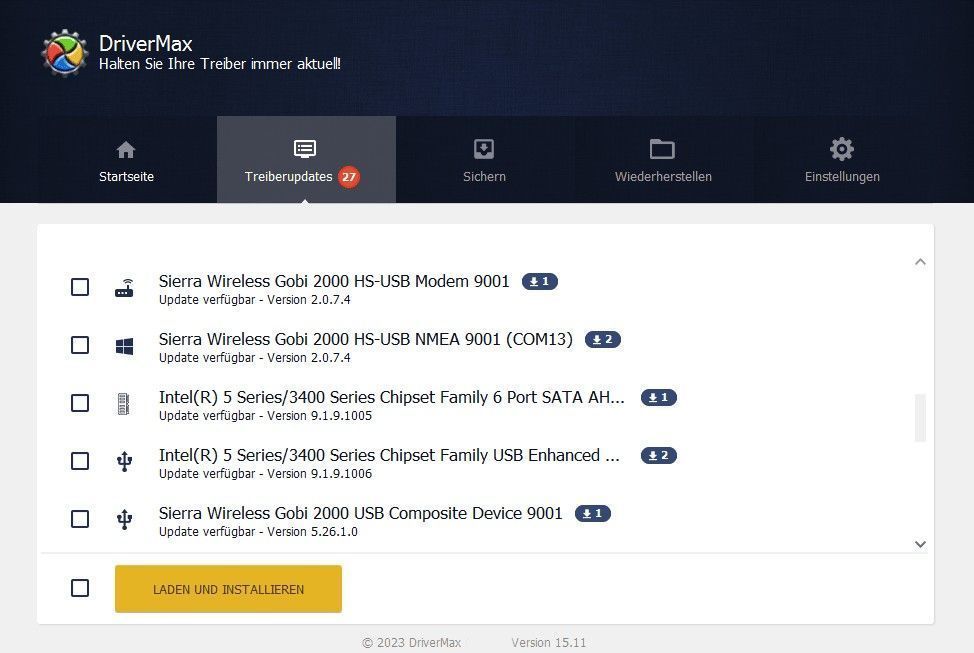Image resolution: width=974 pixels, height=653 pixels.
Task: Go to the Einstellungen tab
Action: coord(842,160)
